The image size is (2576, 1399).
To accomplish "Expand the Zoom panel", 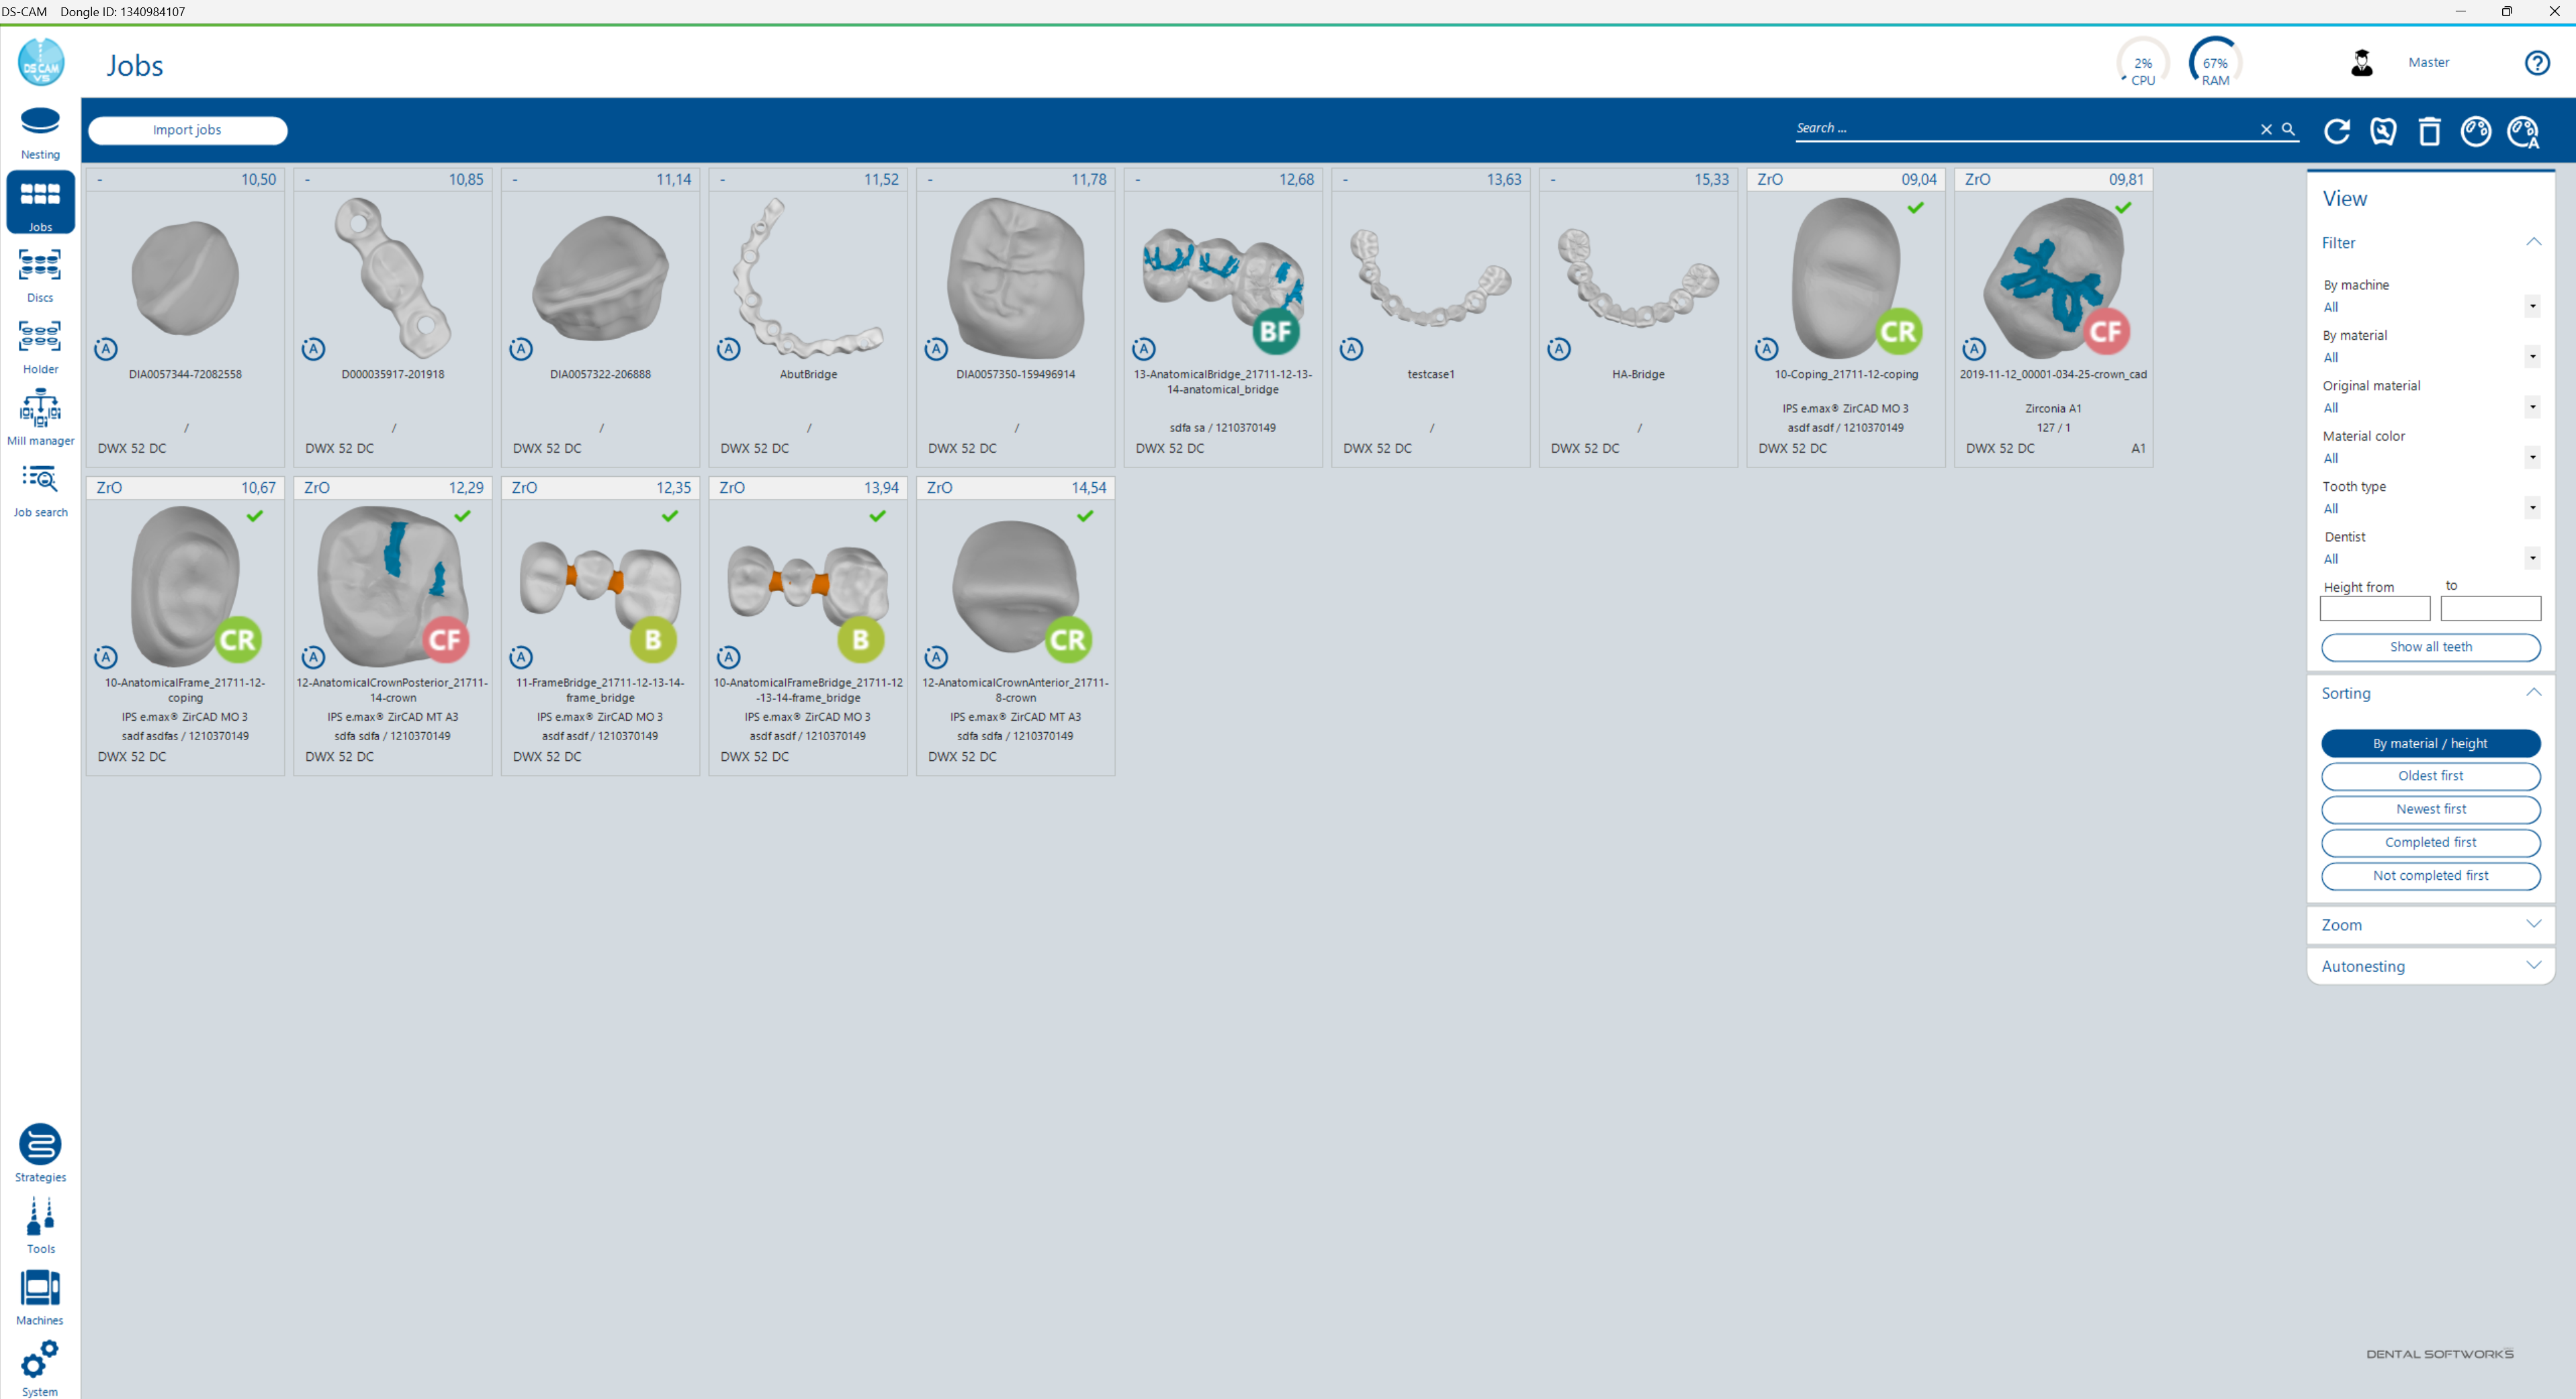I will 2430,924.
